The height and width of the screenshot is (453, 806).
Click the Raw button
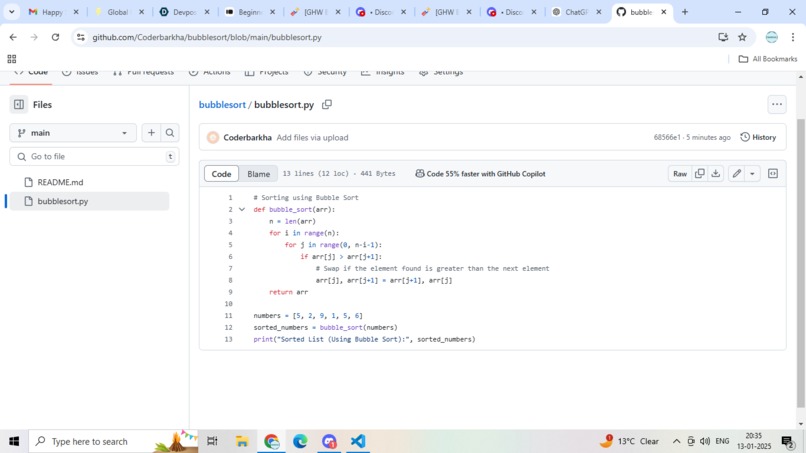[680, 173]
